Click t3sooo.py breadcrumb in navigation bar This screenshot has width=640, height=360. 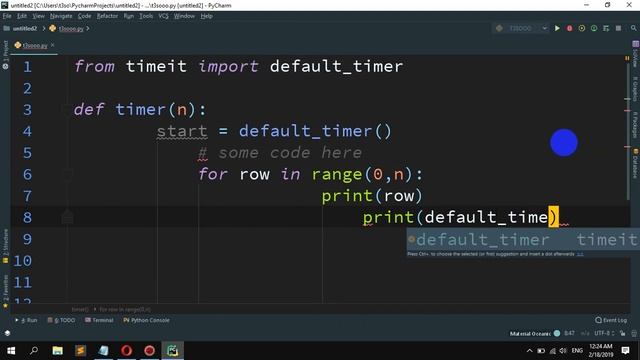67,29
